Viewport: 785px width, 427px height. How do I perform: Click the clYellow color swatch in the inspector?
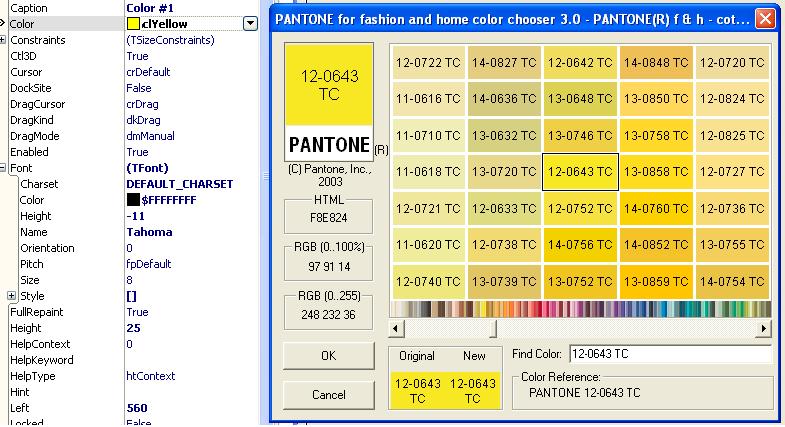(x=133, y=24)
